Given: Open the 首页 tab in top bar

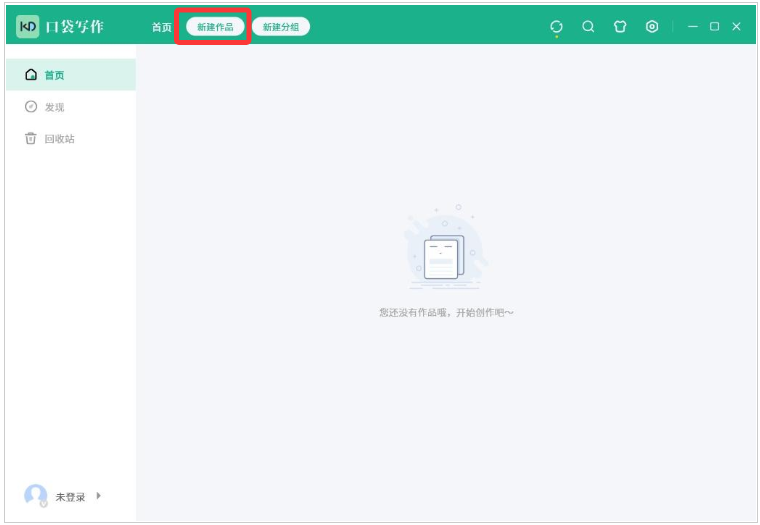Looking at the screenshot, I should [161, 27].
